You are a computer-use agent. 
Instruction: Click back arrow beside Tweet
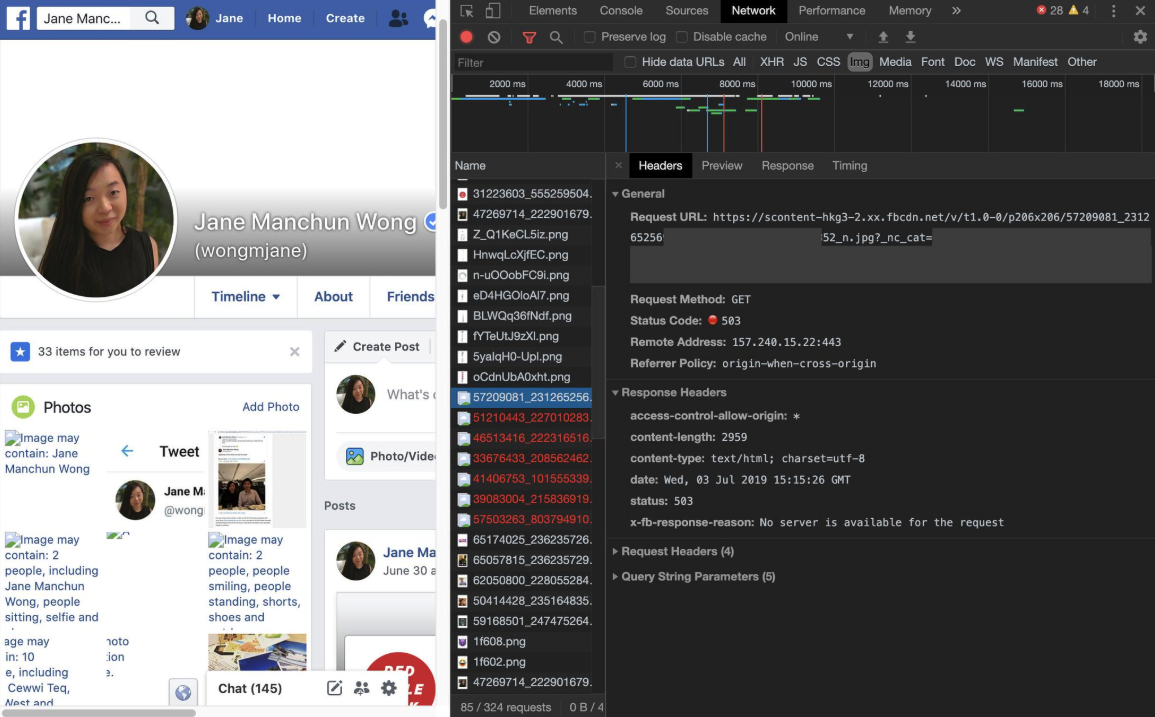(x=127, y=451)
